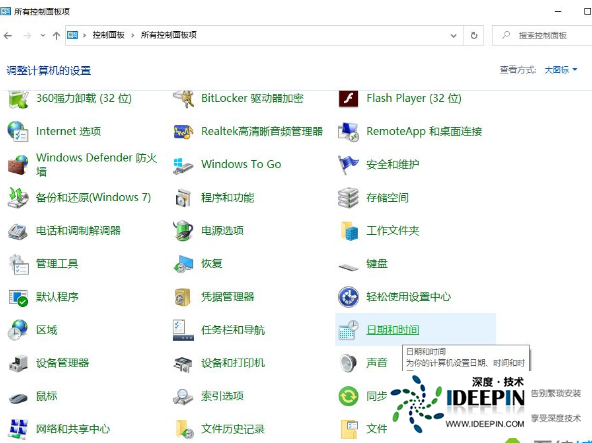
Task: Open the 查看方式 大图标 dropdown
Action: (x=561, y=70)
